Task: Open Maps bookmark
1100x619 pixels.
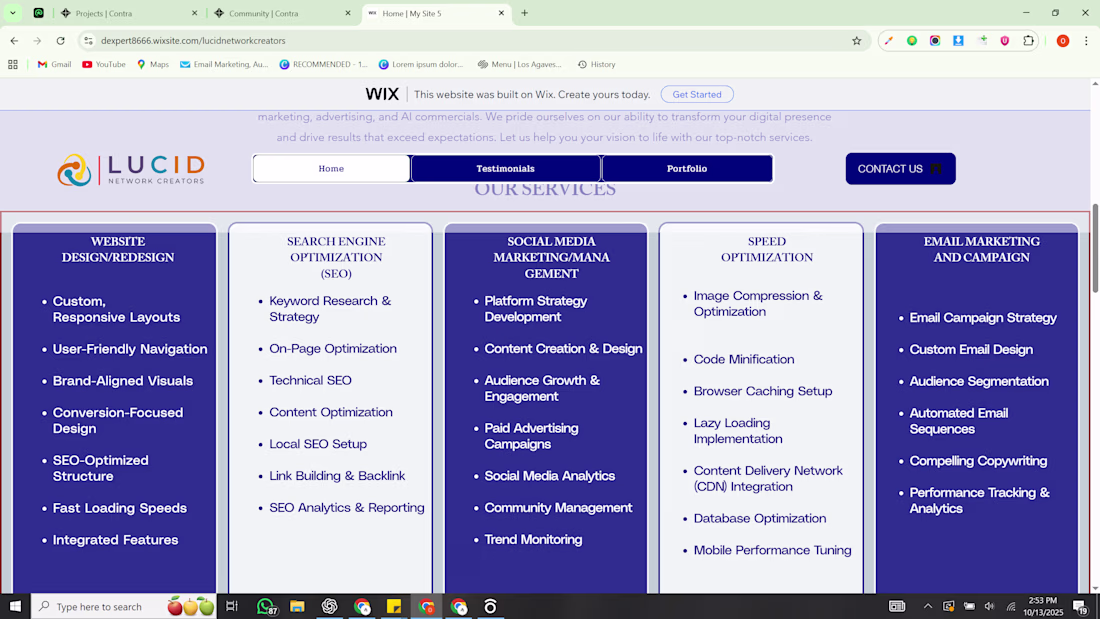Action: point(153,65)
